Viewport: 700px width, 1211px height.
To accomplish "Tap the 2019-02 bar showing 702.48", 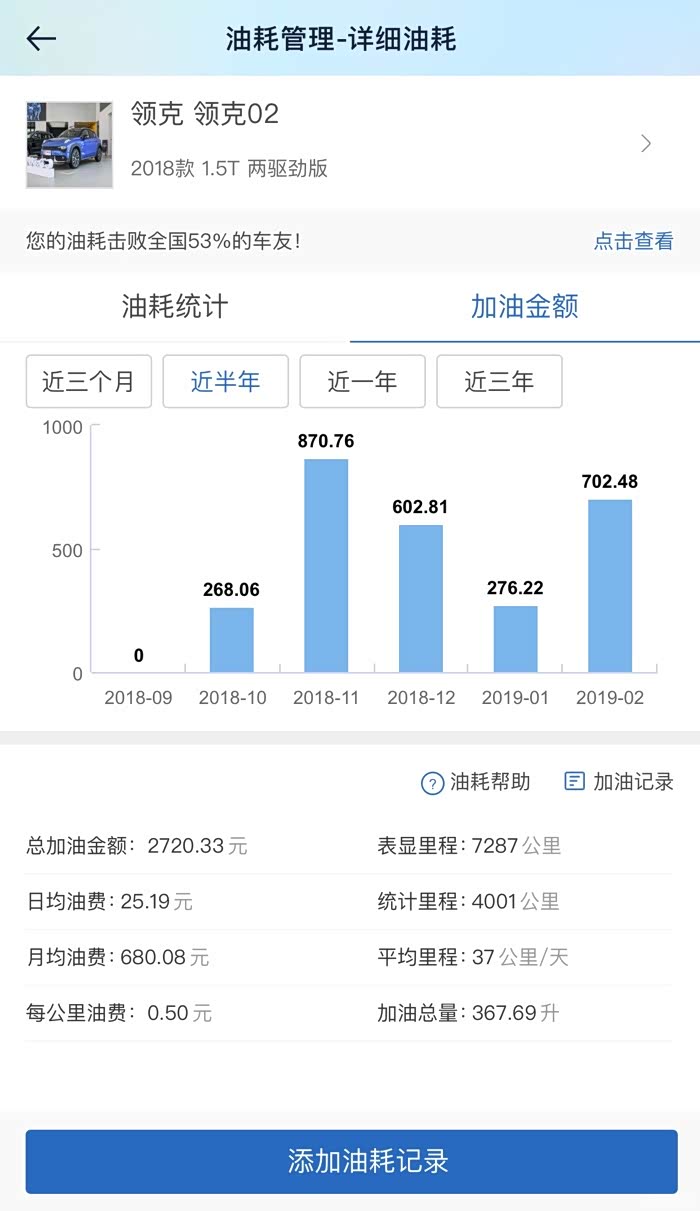I will [x=610, y=586].
